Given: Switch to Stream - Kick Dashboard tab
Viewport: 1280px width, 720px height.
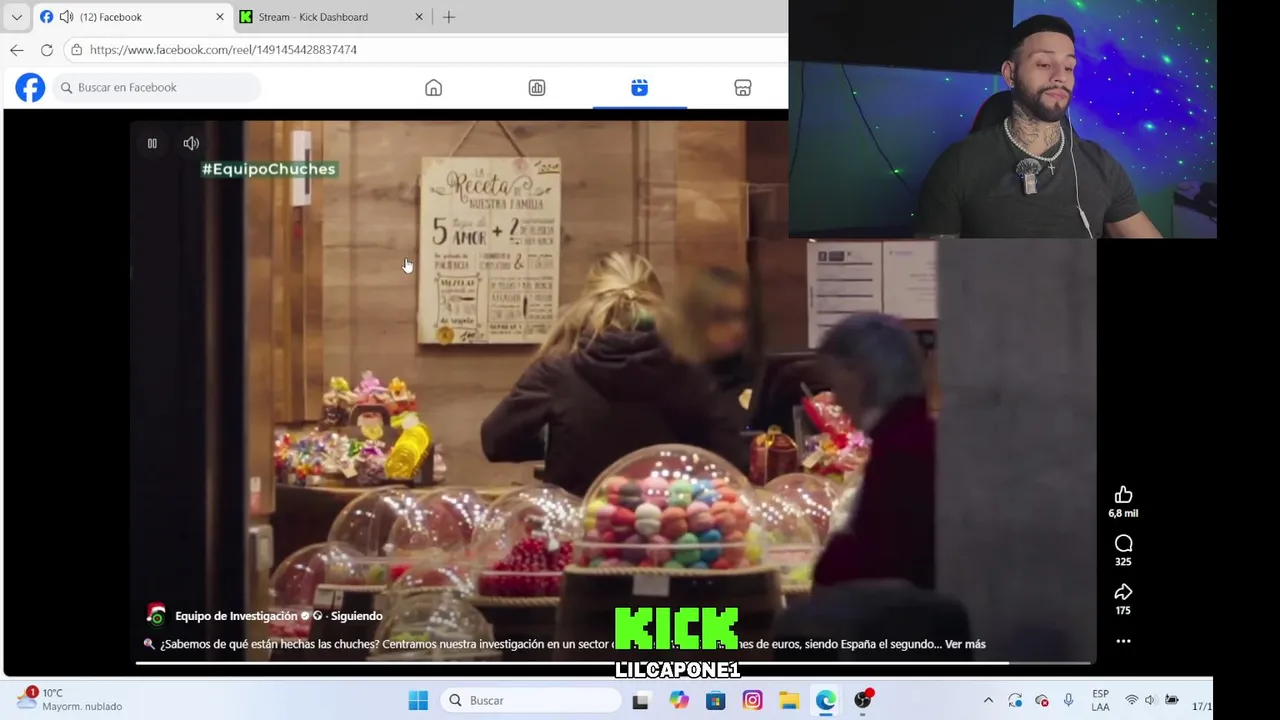Looking at the screenshot, I should [x=332, y=17].
